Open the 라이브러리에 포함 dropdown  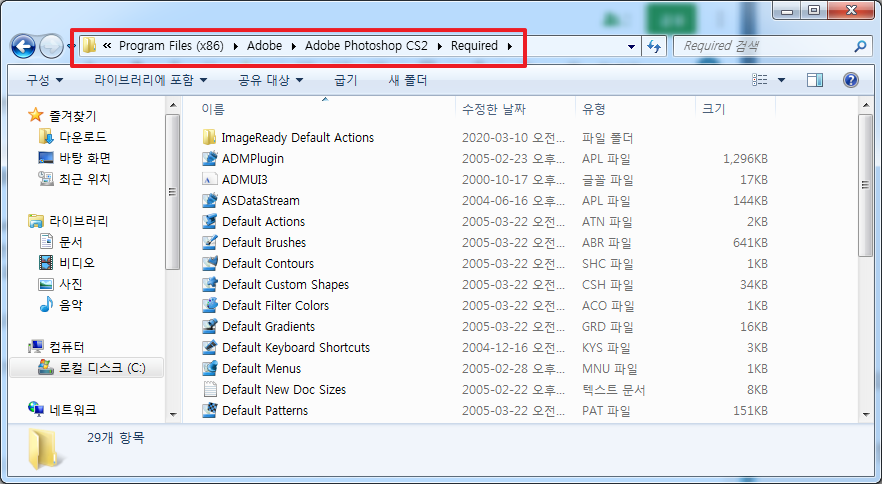coord(151,80)
